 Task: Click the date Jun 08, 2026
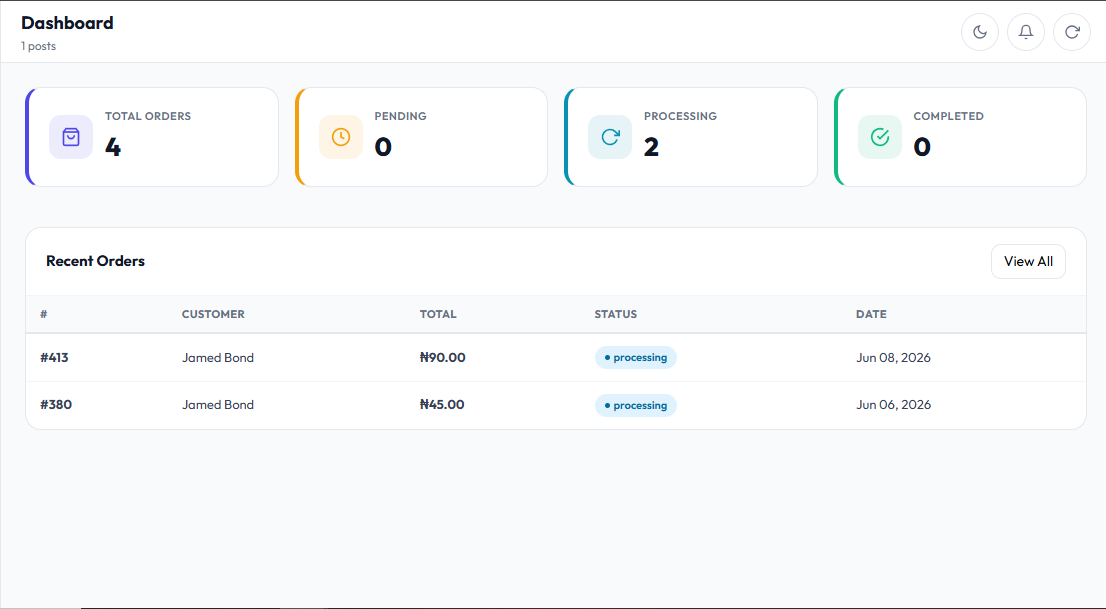[893, 358]
